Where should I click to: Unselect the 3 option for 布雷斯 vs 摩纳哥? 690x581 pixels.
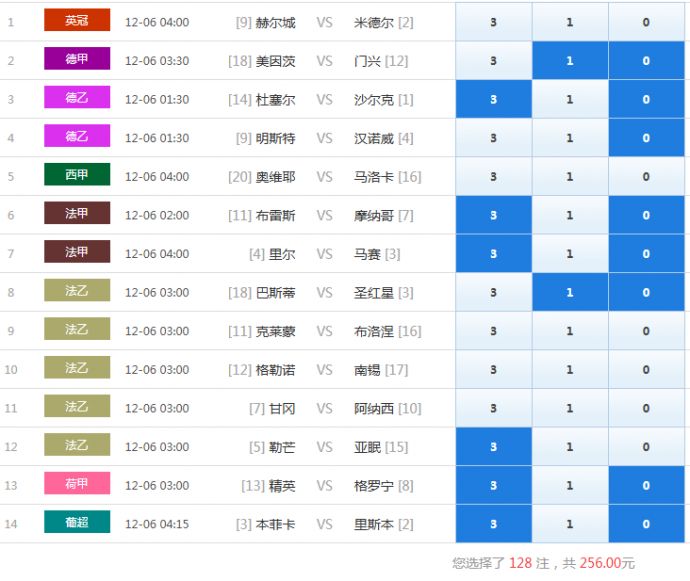(x=493, y=216)
